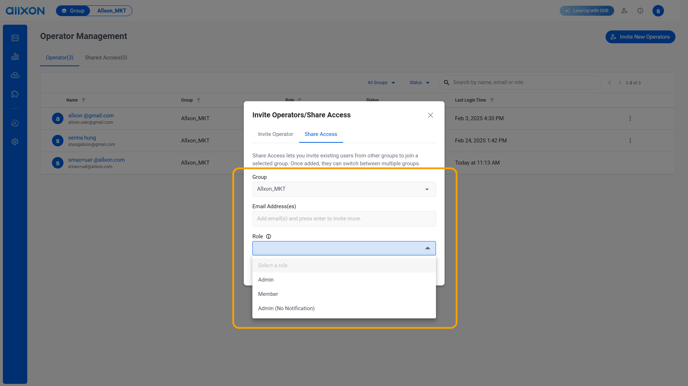This screenshot has width=688, height=386.
Task: Open the All Groups filter dropdown
Action: (x=381, y=82)
